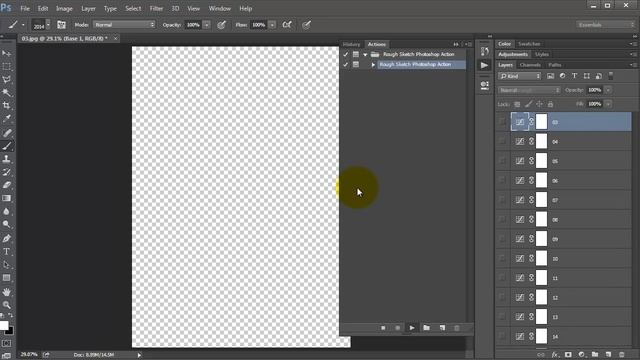Select the Crop tool

7,106
